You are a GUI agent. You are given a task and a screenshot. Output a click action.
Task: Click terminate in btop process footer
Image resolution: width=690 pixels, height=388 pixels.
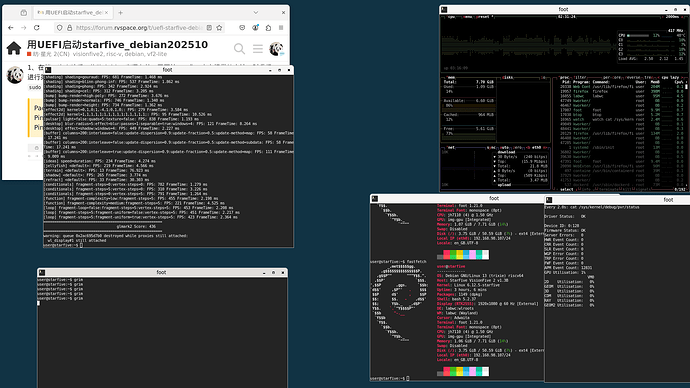(x=609, y=189)
